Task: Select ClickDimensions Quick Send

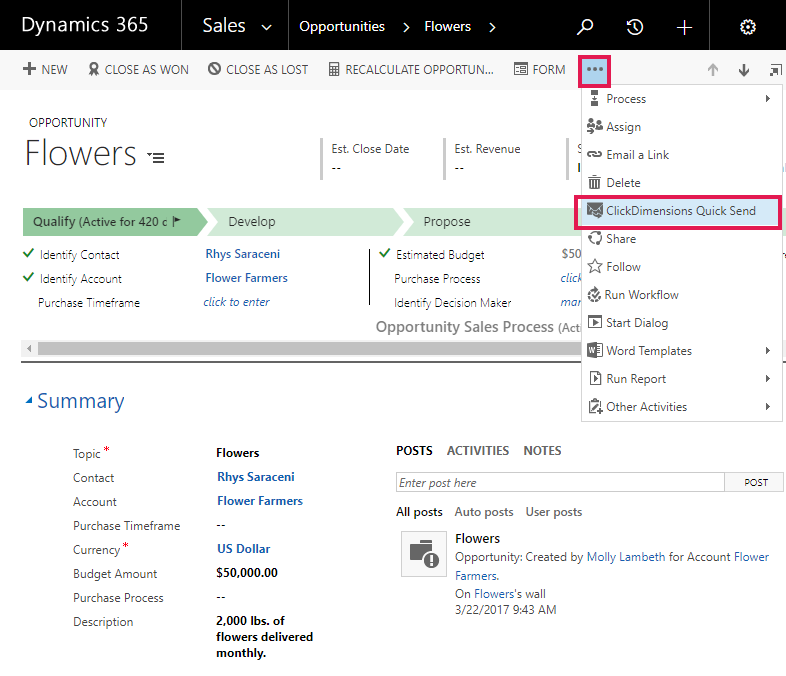Action: 678,211
